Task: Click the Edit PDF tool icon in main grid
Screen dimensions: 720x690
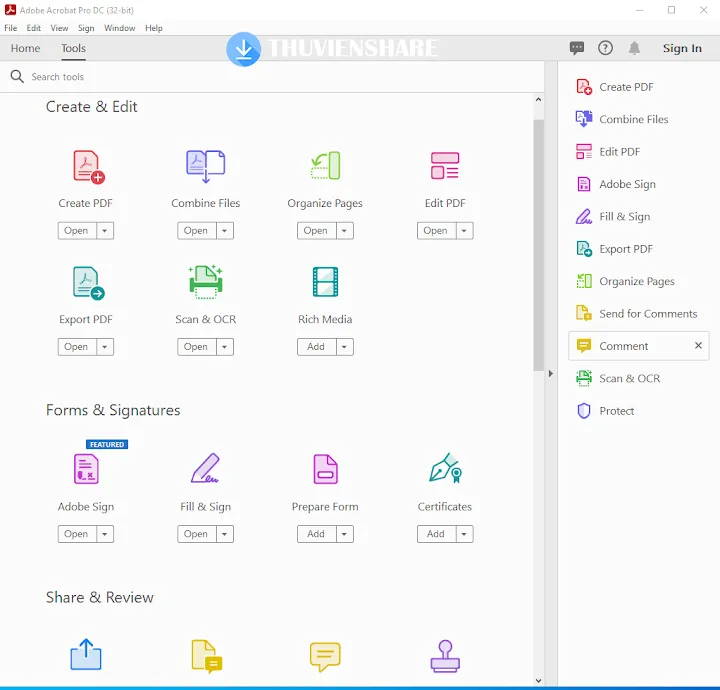Action: [x=444, y=166]
